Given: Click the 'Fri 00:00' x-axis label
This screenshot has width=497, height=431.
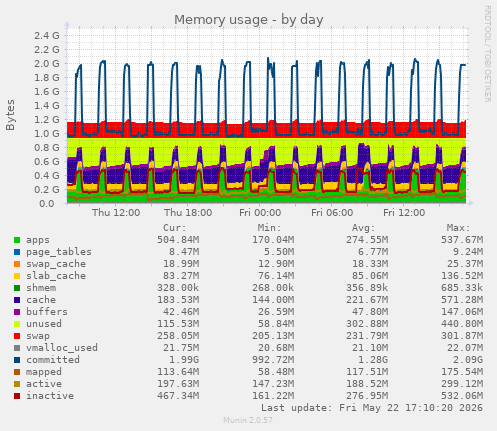Looking at the screenshot, I should click(260, 213).
